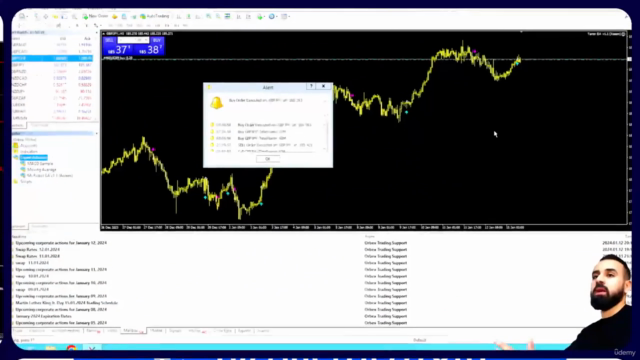Click the chart shift icon
Screen dimensions: 640x360
pyautogui.click(x=249, y=16)
